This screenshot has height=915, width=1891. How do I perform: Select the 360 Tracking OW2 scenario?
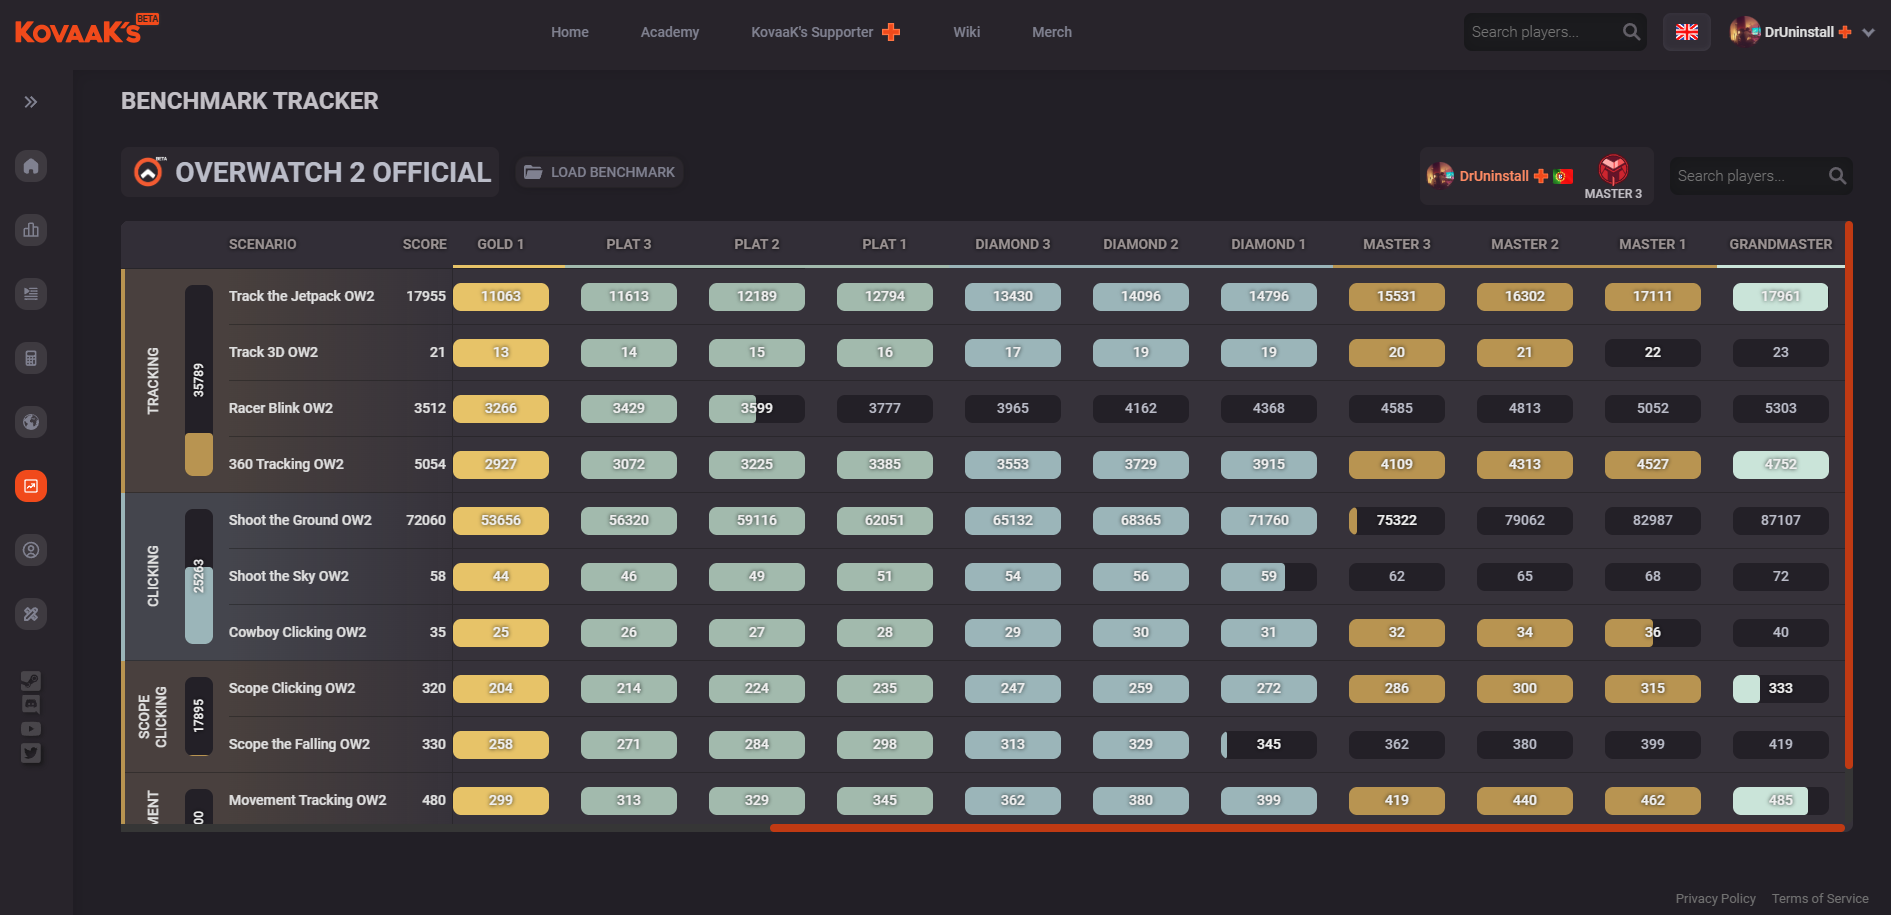286,464
